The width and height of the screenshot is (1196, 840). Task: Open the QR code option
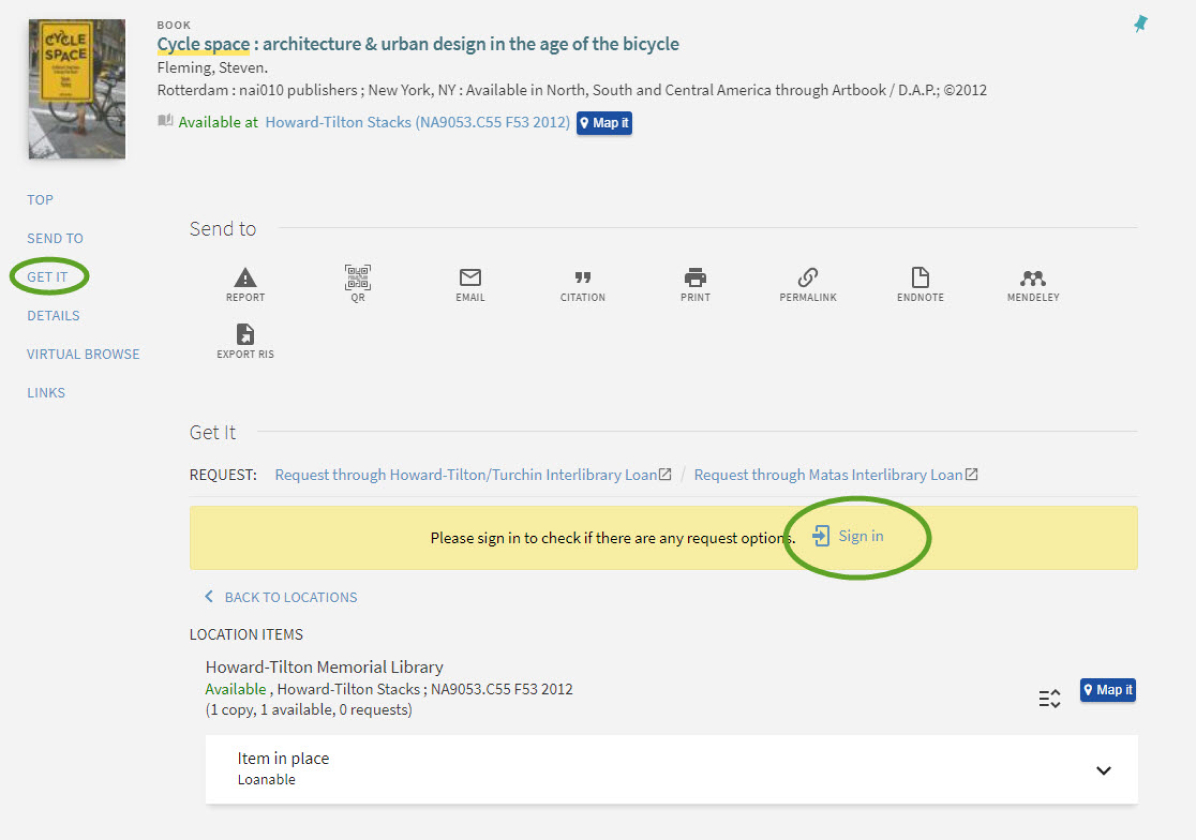click(x=358, y=278)
